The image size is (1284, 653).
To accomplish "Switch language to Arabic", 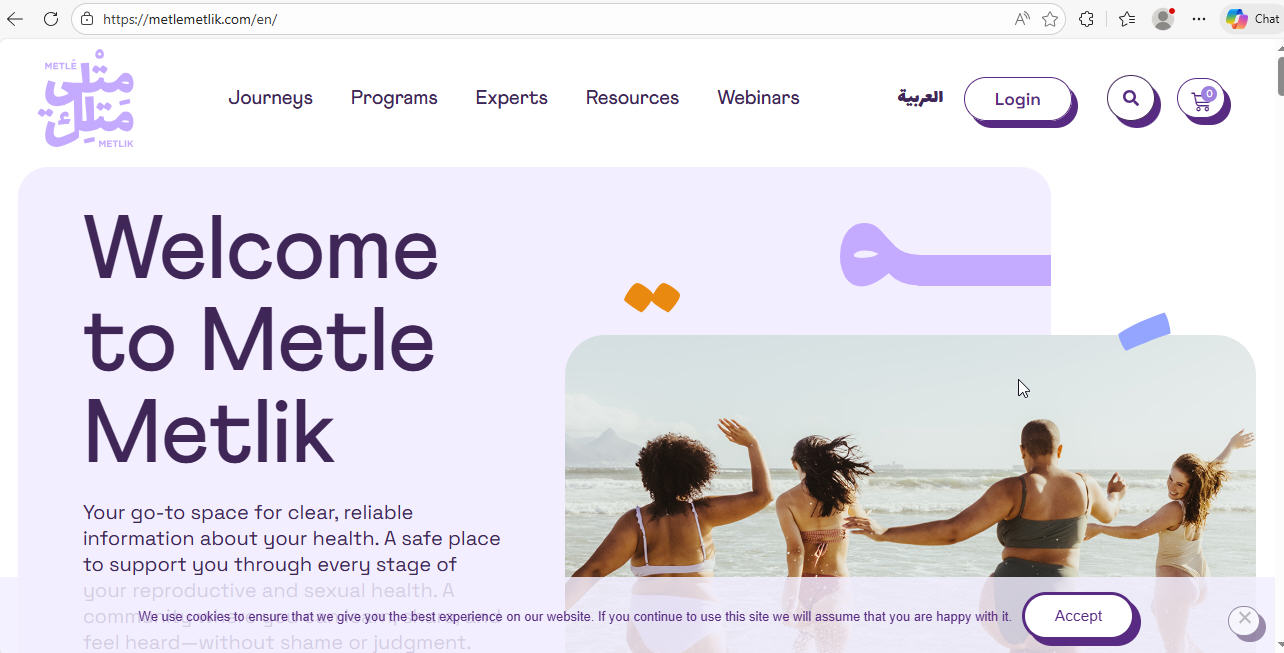I will pos(920,97).
